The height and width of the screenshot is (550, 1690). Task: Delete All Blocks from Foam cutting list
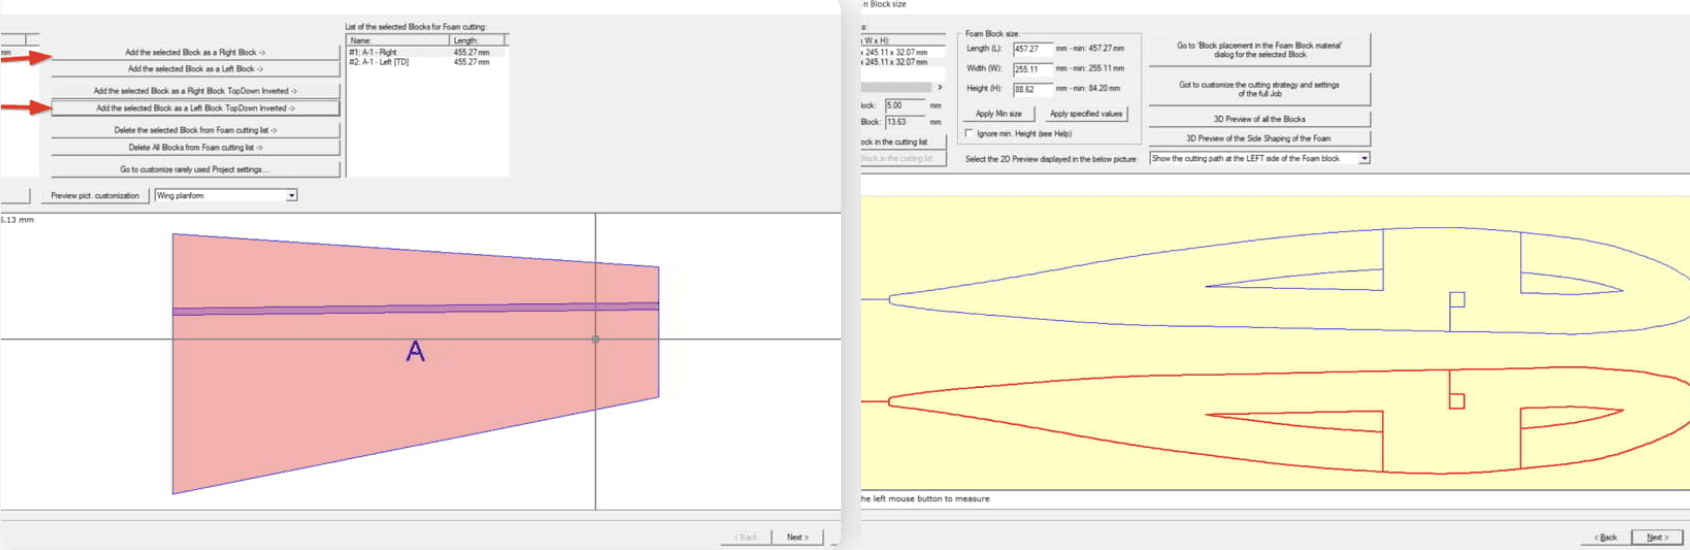(195, 147)
